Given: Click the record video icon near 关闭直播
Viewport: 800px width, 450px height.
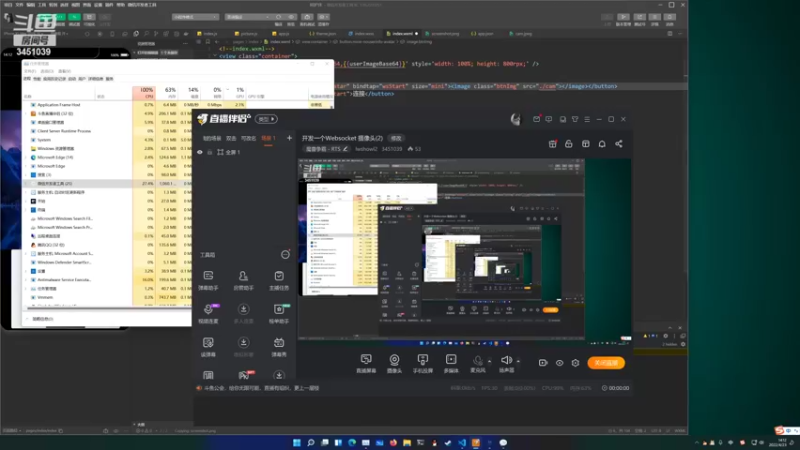Looking at the screenshot, I should coord(543,363).
